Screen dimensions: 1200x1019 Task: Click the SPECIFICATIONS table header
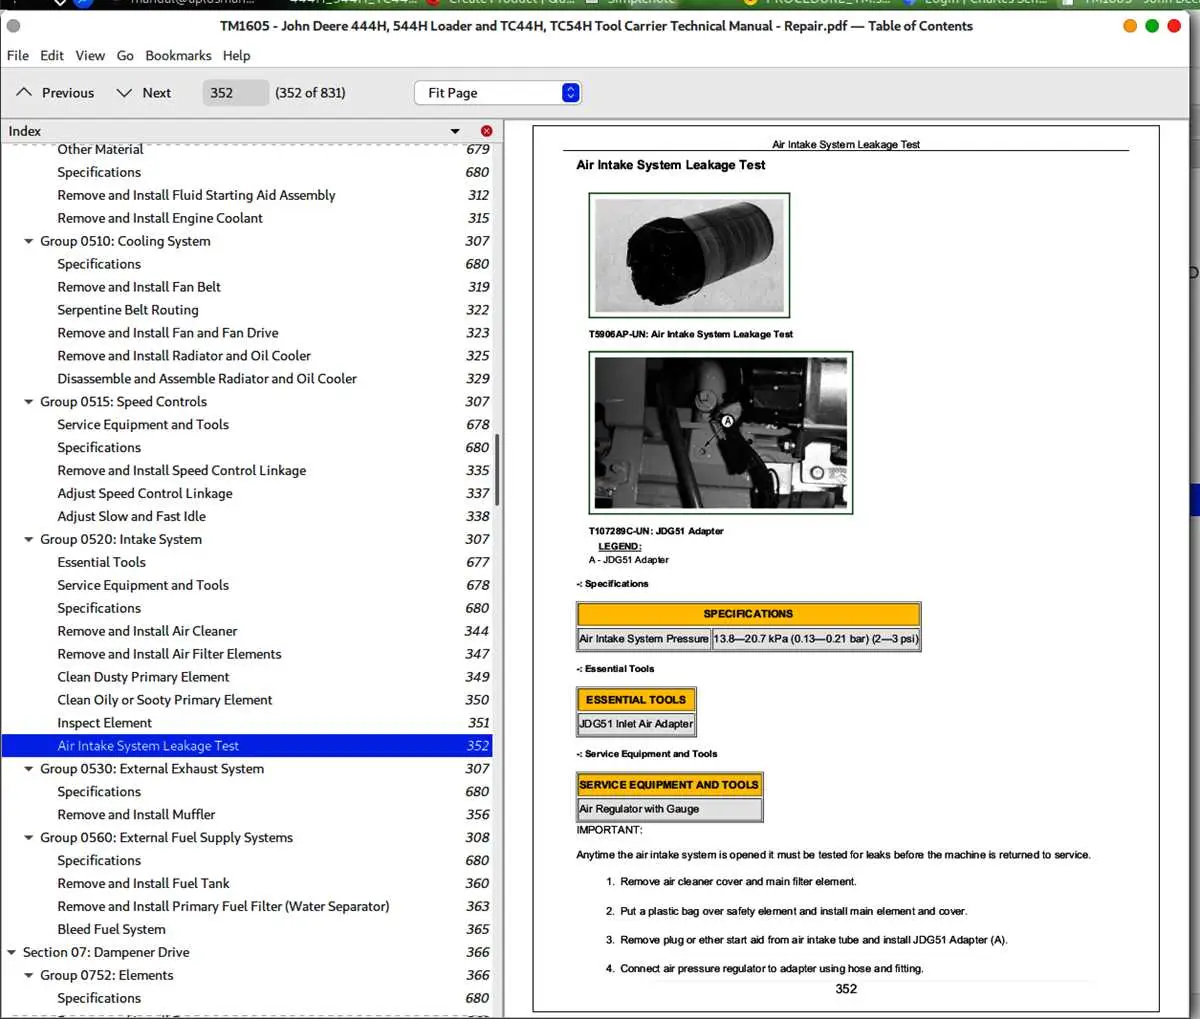748,614
